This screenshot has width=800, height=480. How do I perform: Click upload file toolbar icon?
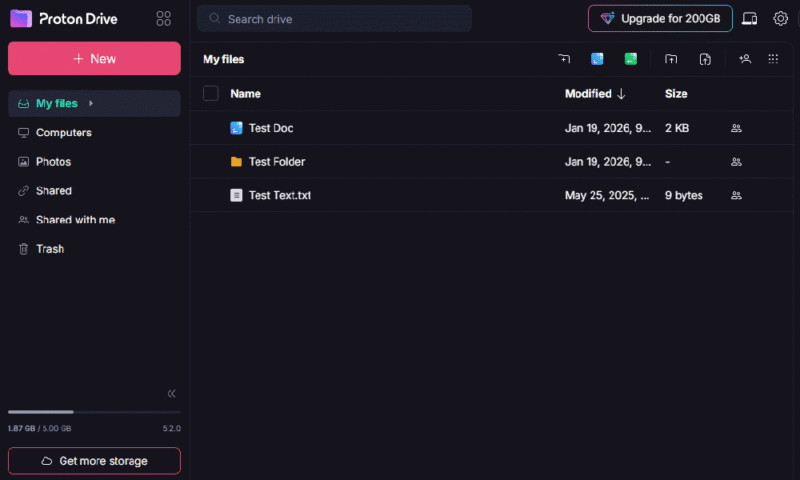point(705,59)
